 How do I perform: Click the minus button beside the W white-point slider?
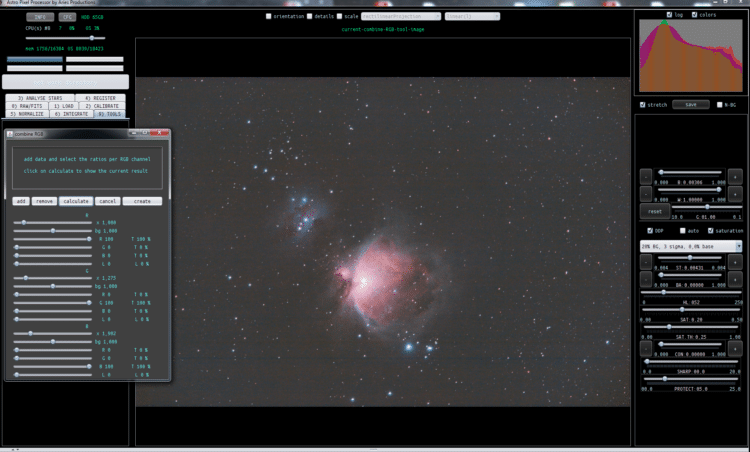point(646,194)
